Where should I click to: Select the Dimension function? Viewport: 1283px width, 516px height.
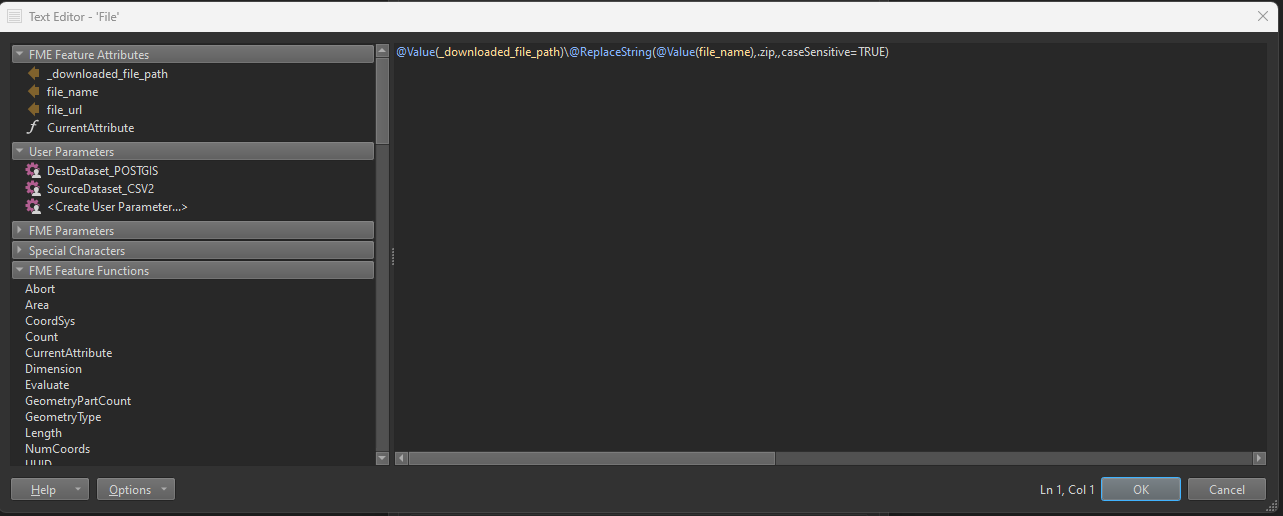pos(53,369)
